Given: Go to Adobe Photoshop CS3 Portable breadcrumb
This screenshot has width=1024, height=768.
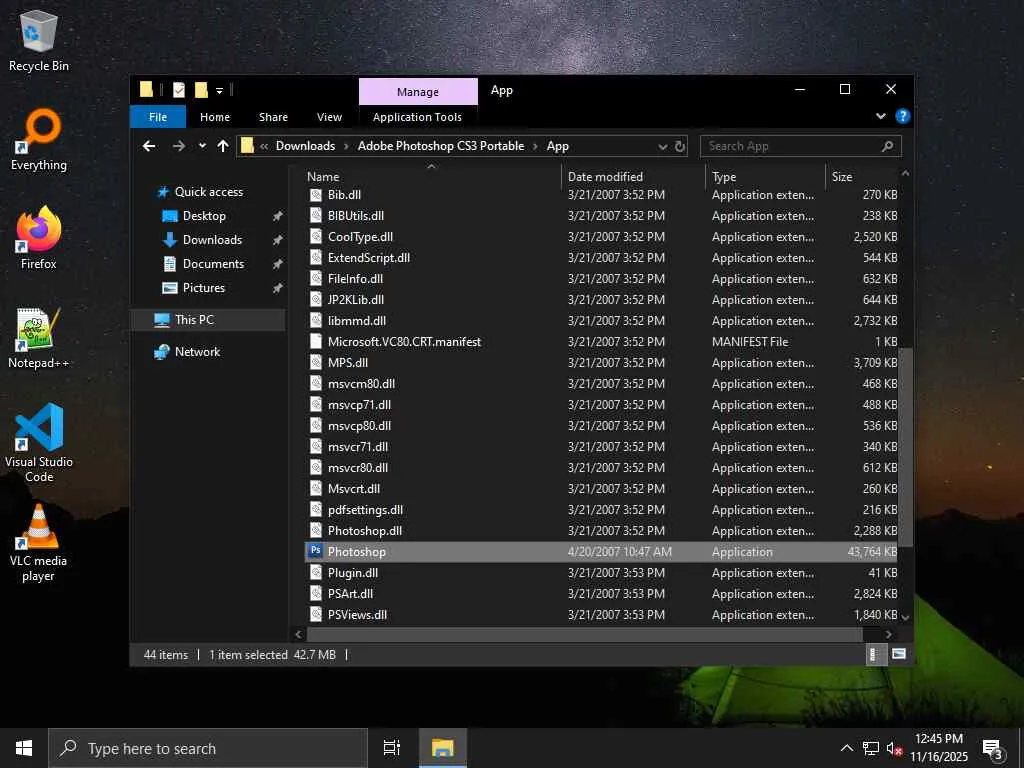Looking at the screenshot, I should click(441, 146).
